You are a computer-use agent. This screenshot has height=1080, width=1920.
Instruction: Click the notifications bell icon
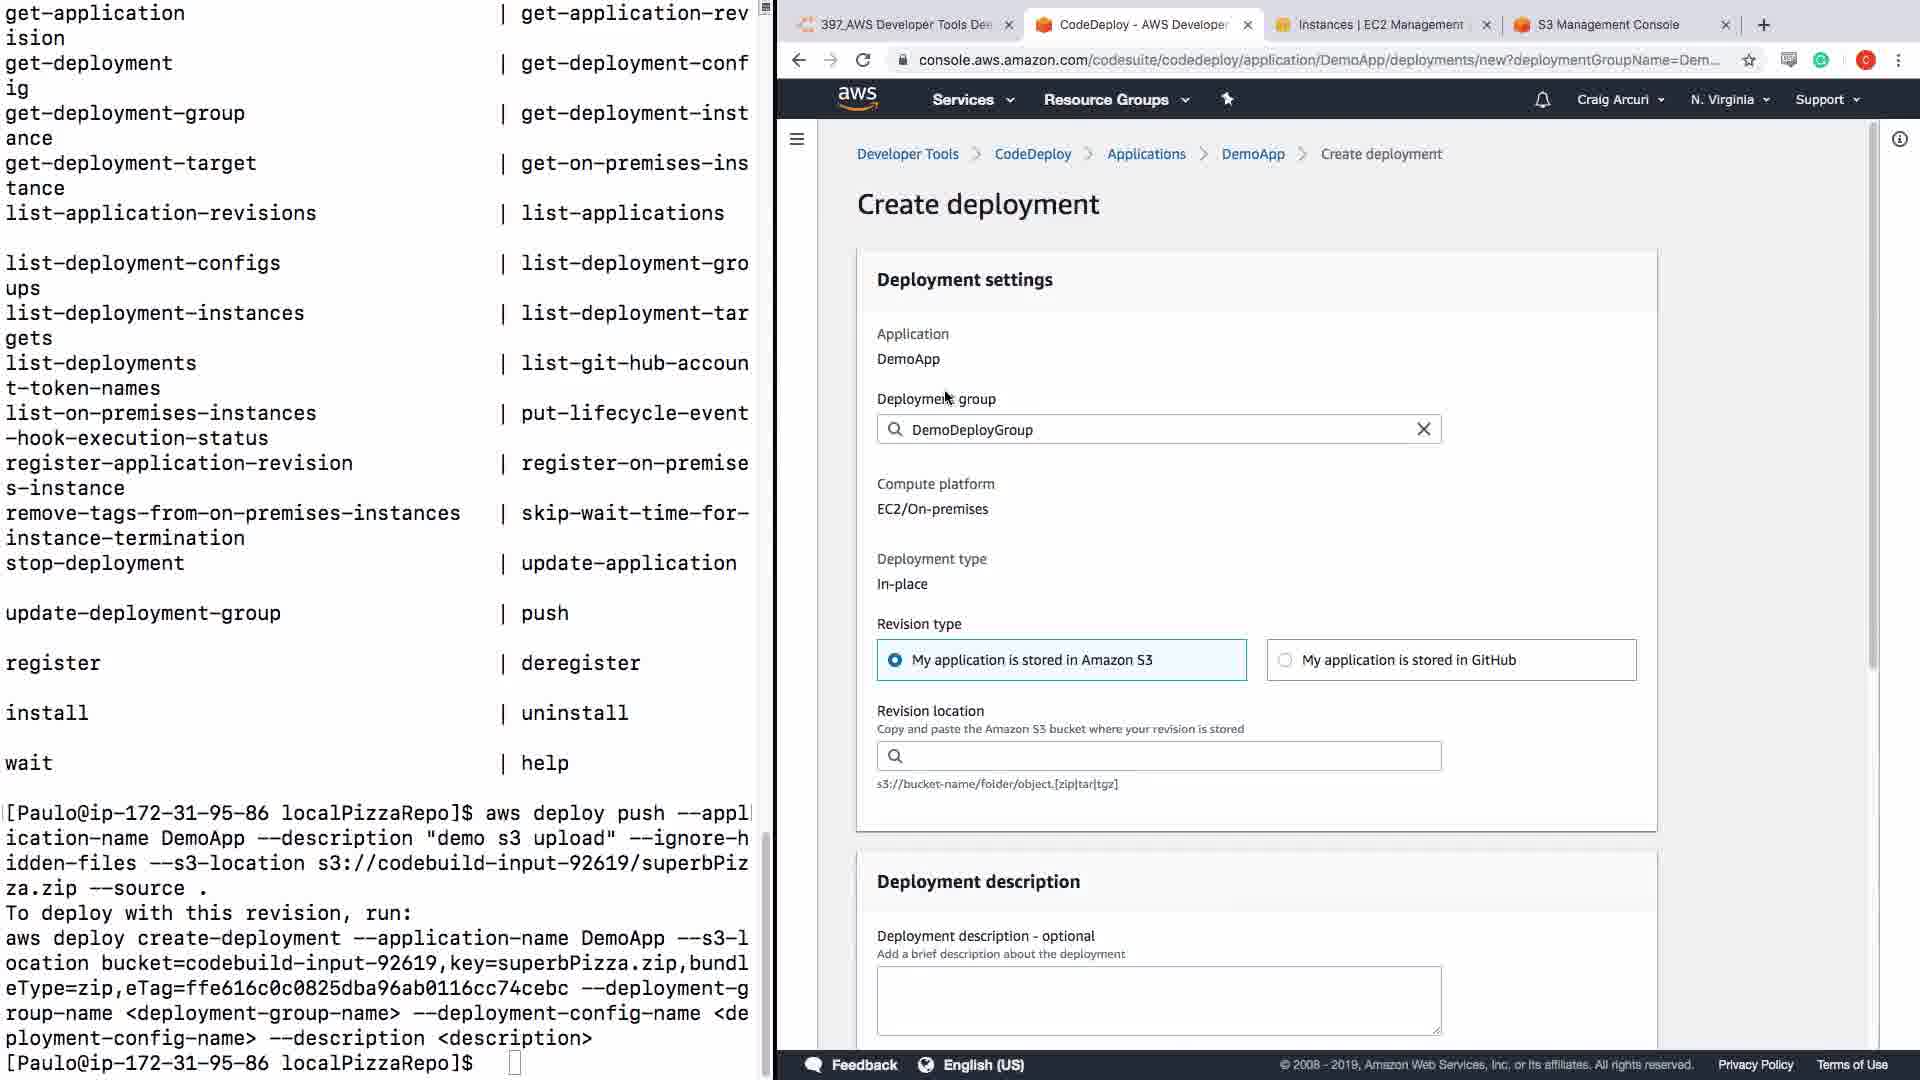click(x=1542, y=100)
